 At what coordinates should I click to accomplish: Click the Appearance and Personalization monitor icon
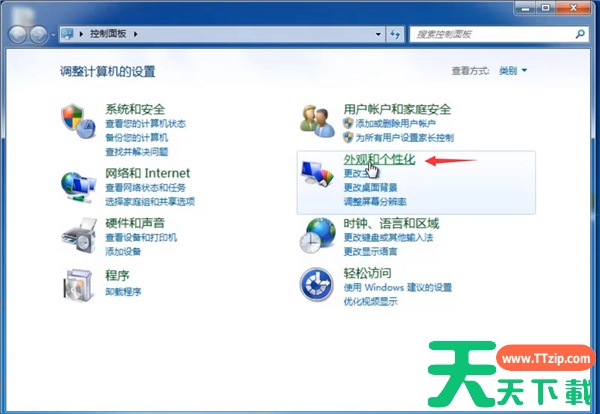pyautogui.click(x=317, y=173)
